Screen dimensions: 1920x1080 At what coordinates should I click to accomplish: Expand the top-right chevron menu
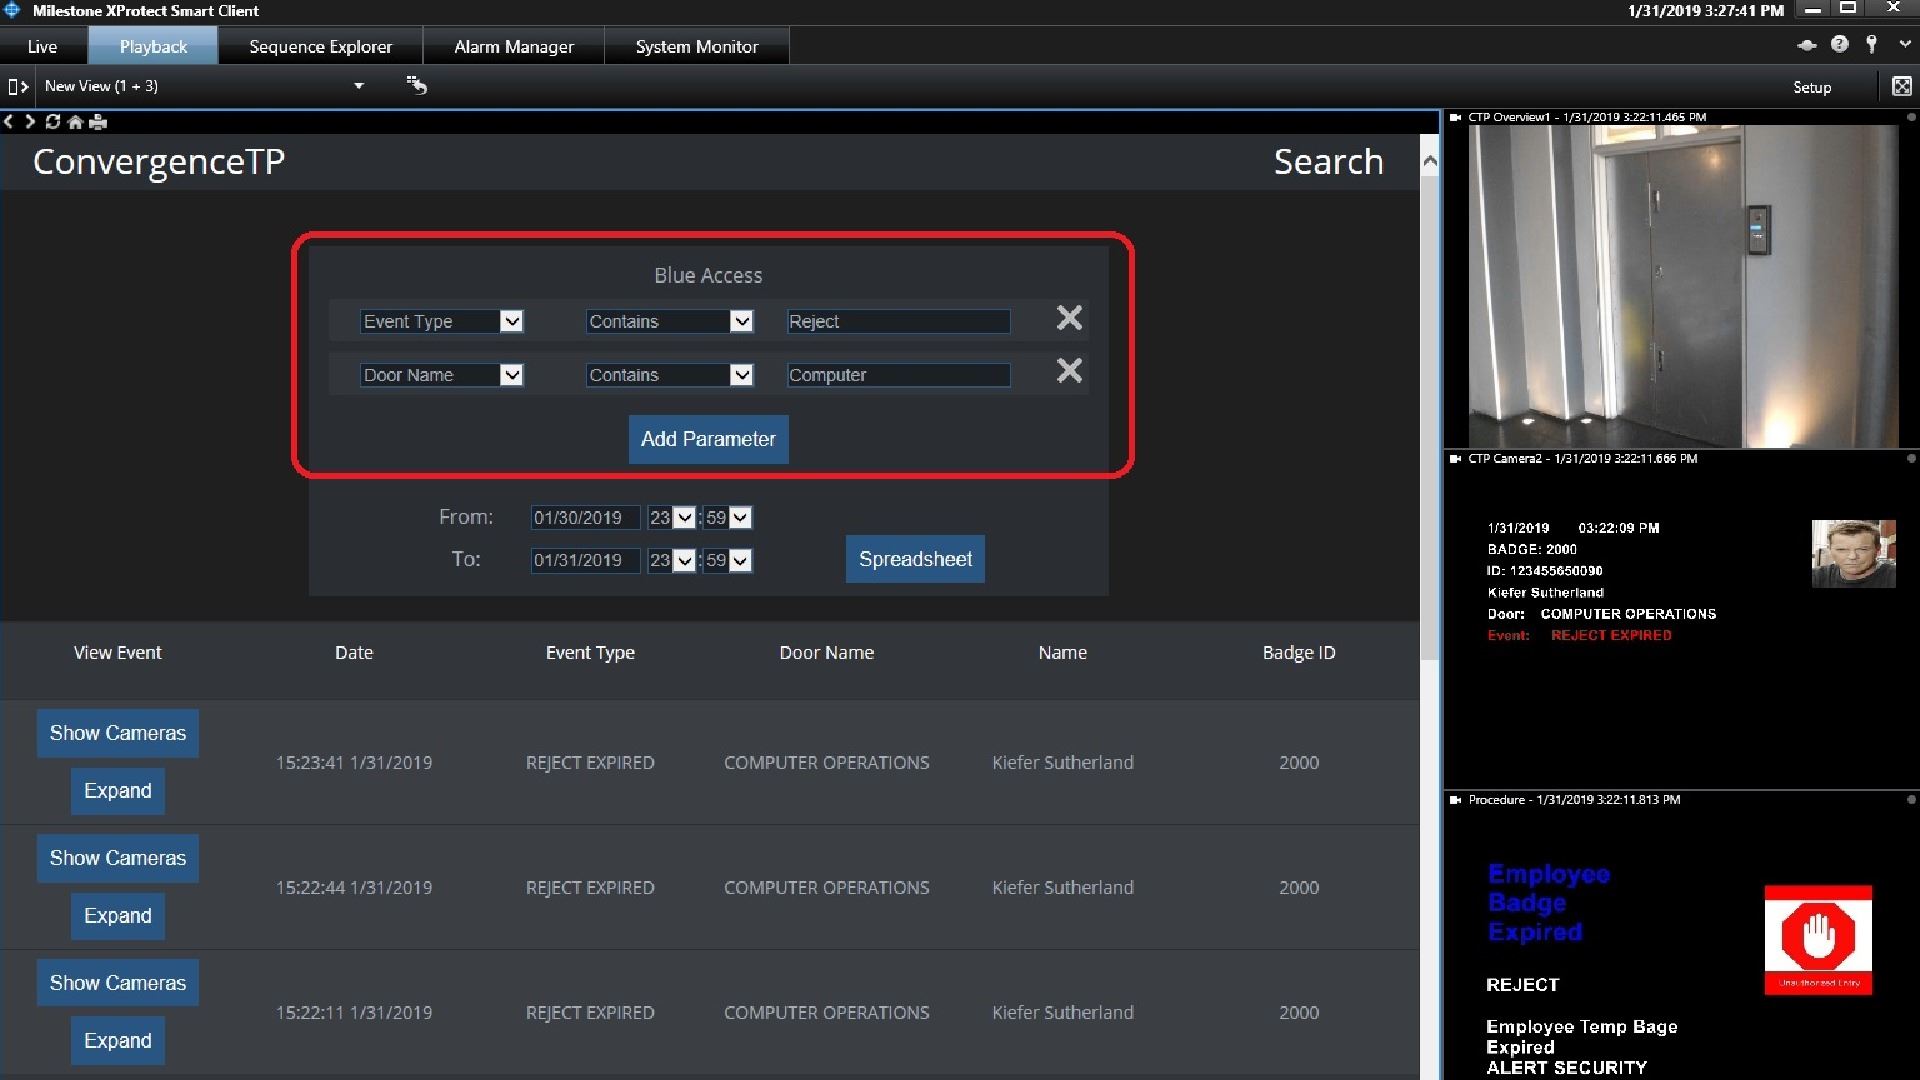click(x=1904, y=44)
